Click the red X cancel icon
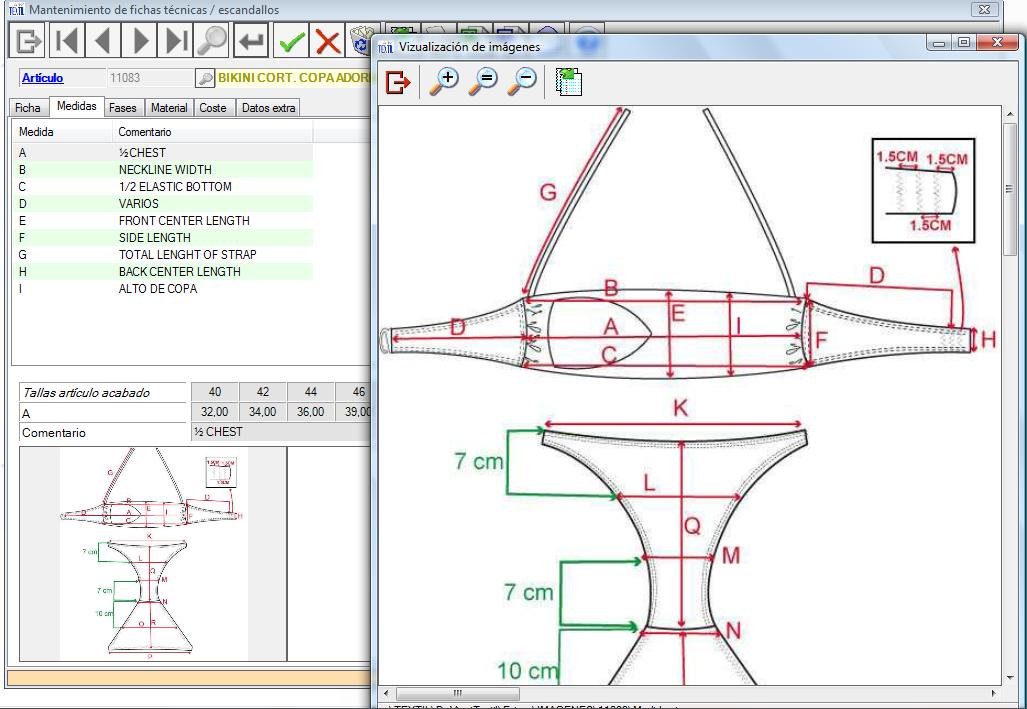 [327, 41]
